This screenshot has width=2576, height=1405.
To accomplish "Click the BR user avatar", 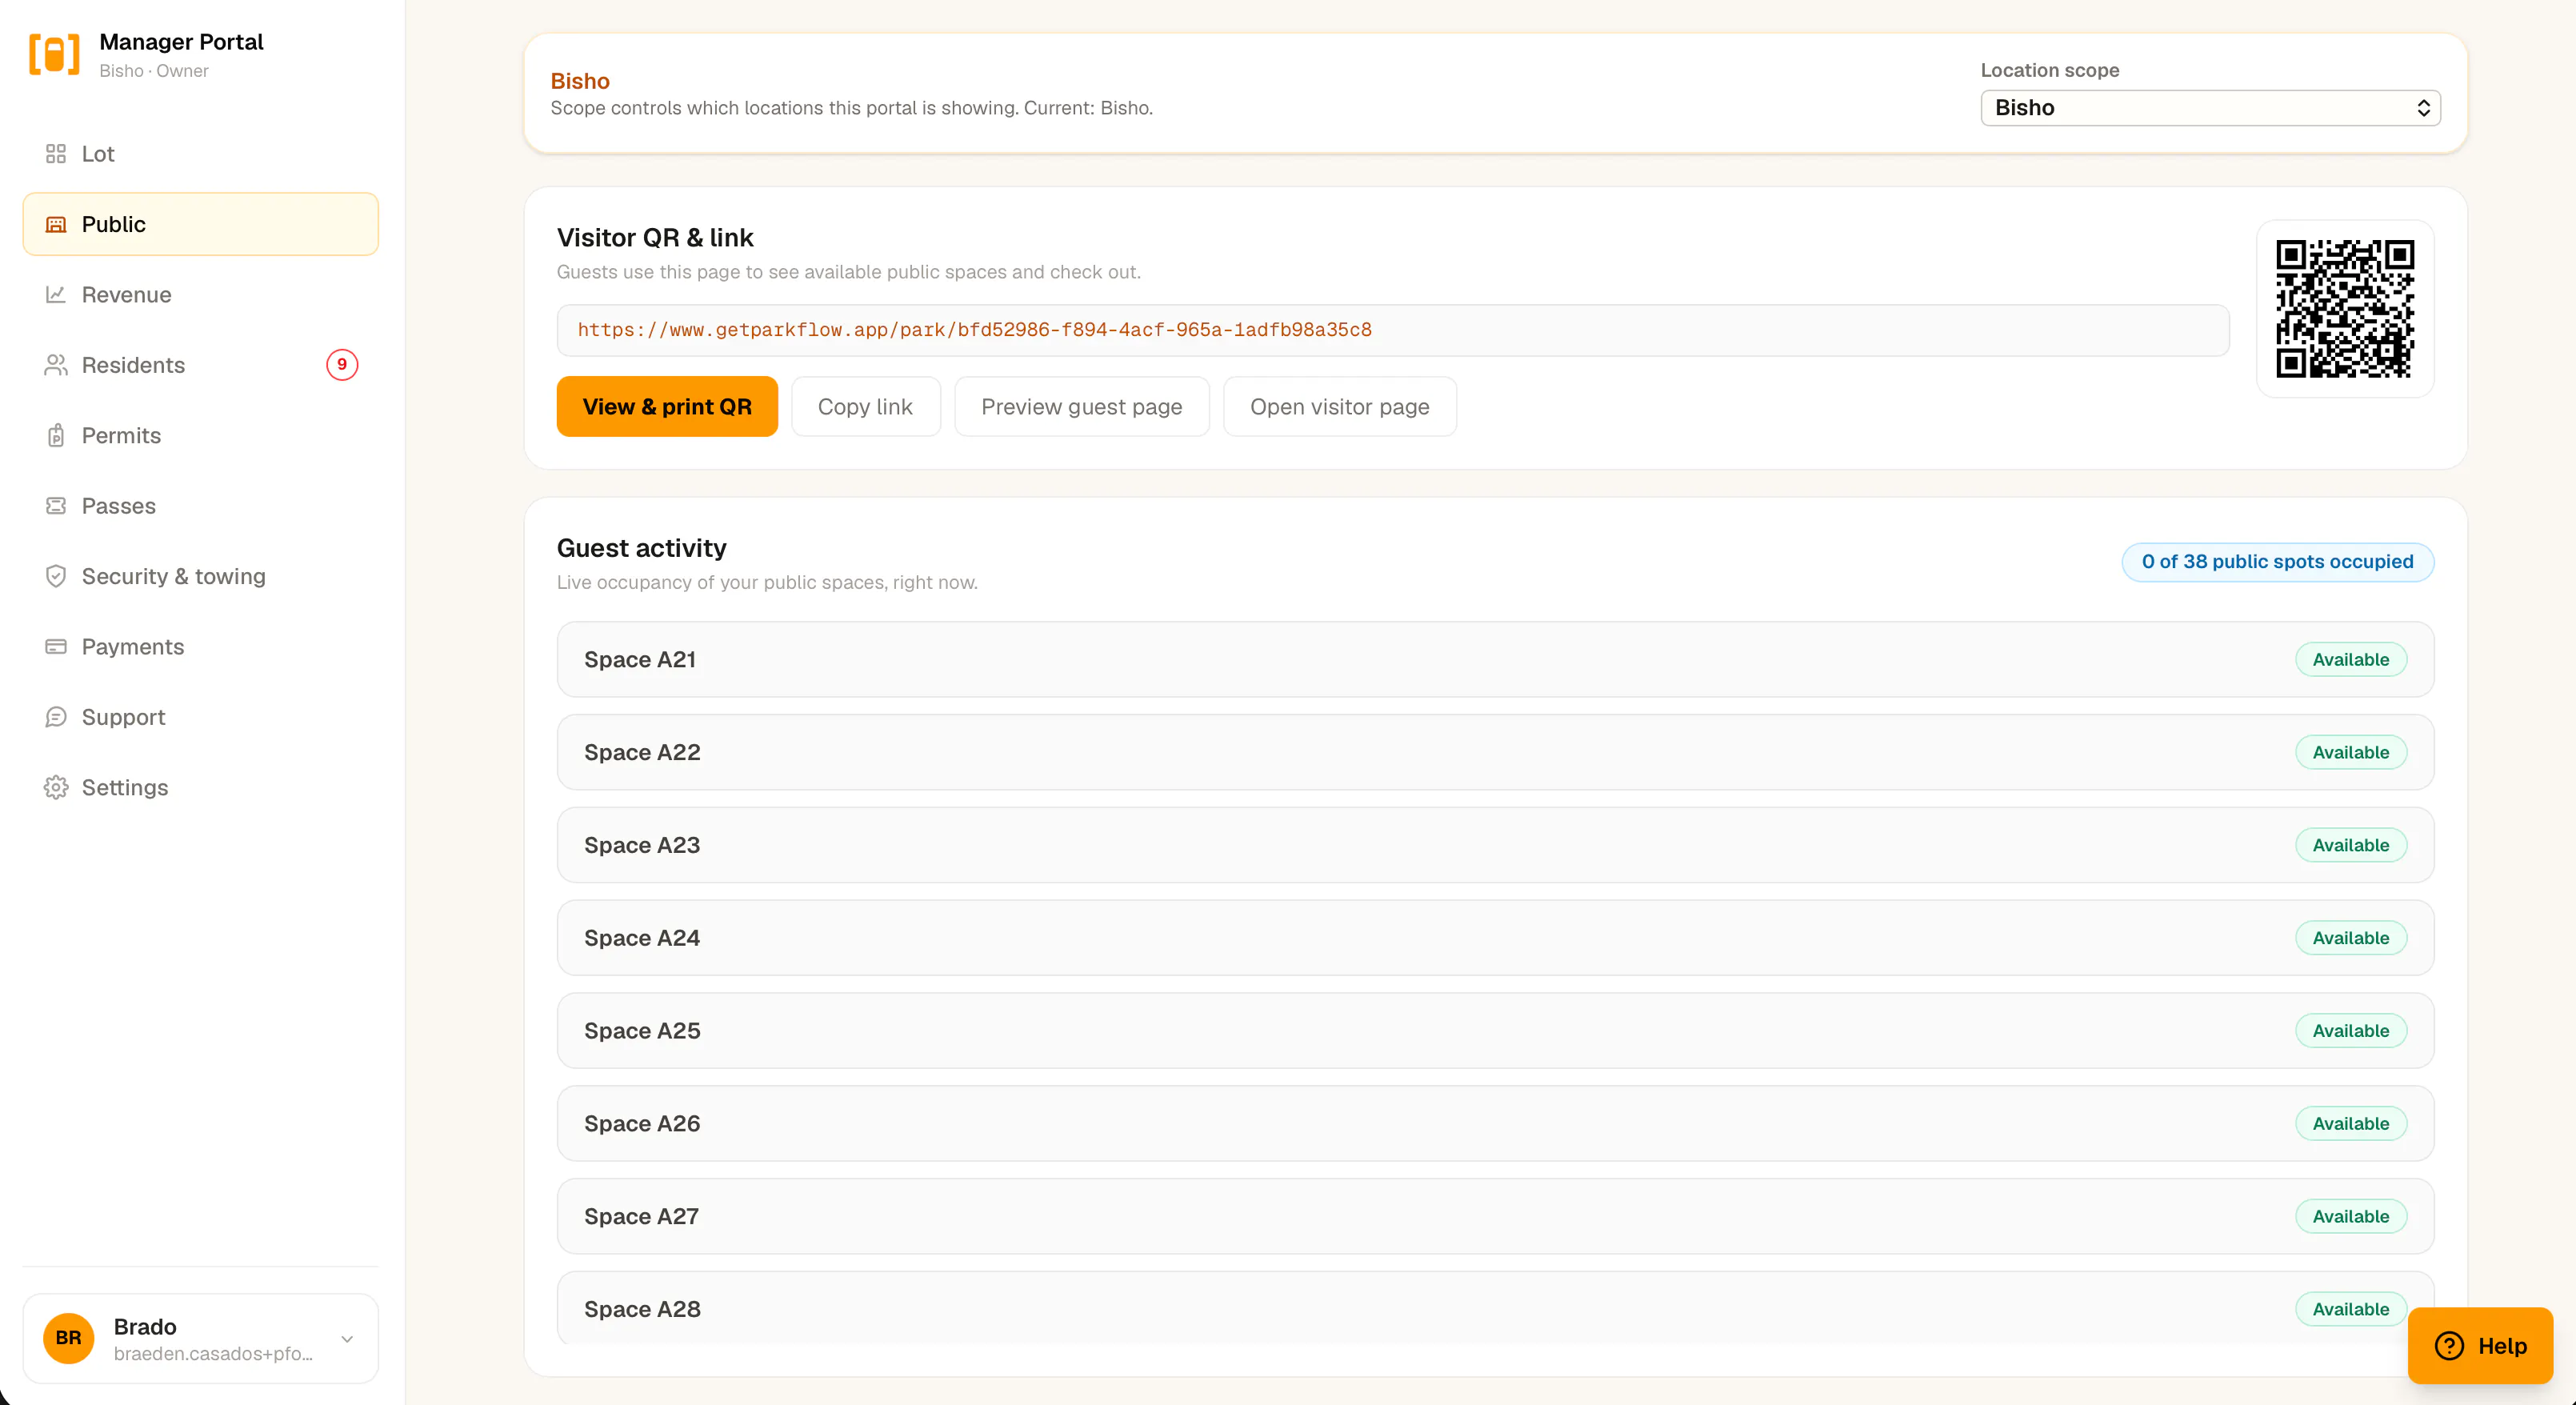I will 68,1338.
